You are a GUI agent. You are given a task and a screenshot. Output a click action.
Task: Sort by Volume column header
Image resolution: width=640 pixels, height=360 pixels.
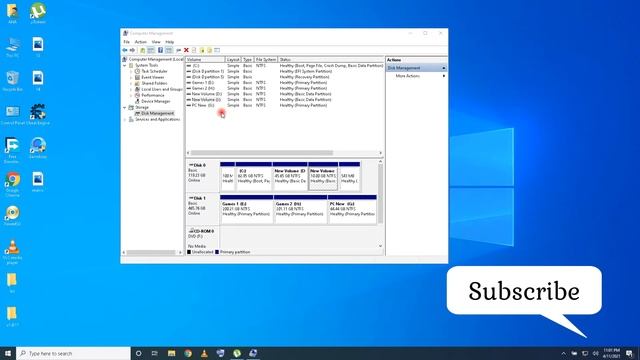click(205, 60)
